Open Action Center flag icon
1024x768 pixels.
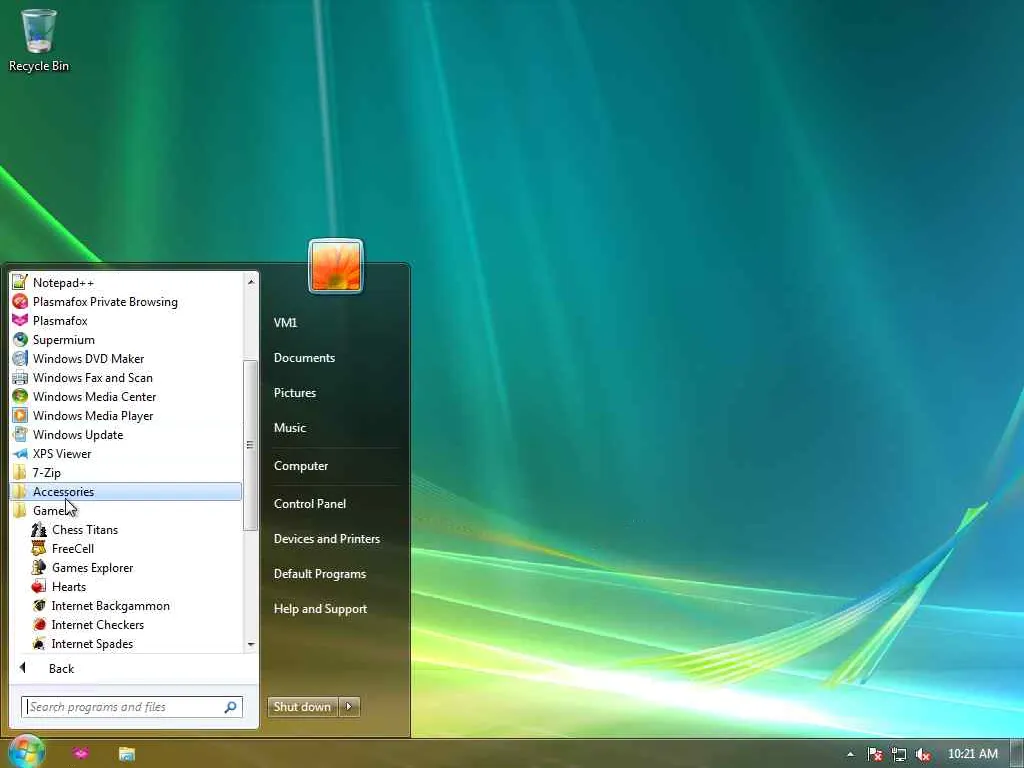(875, 754)
